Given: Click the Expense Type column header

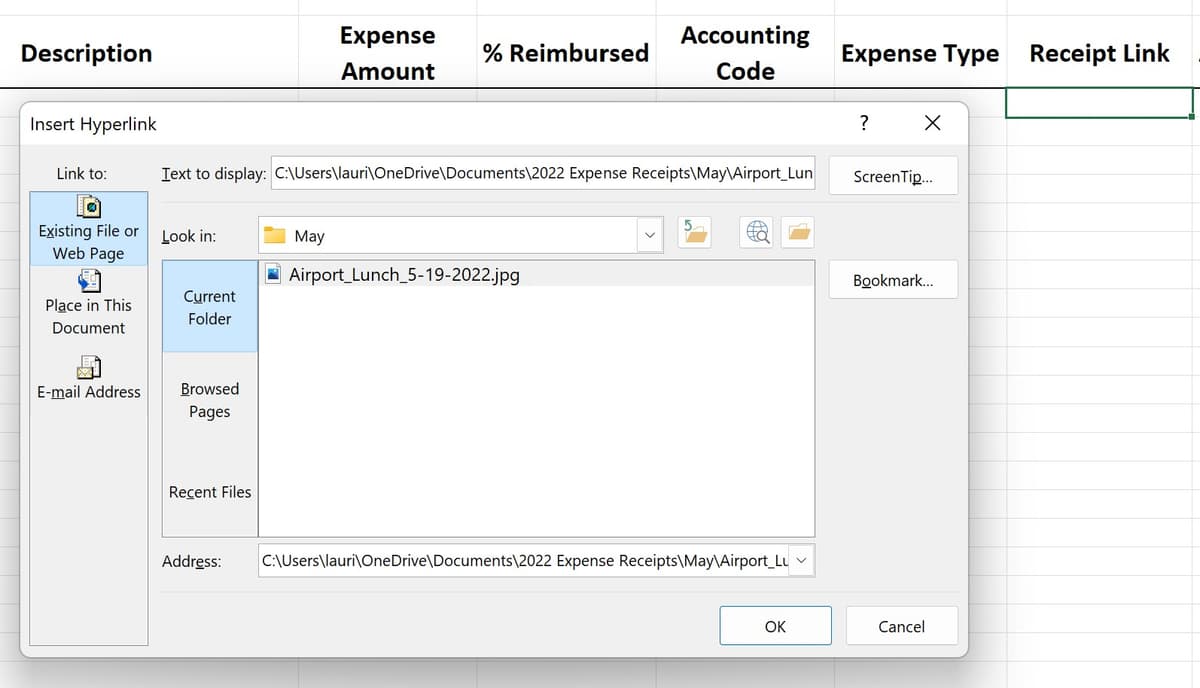Looking at the screenshot, I should pos(920,53).
